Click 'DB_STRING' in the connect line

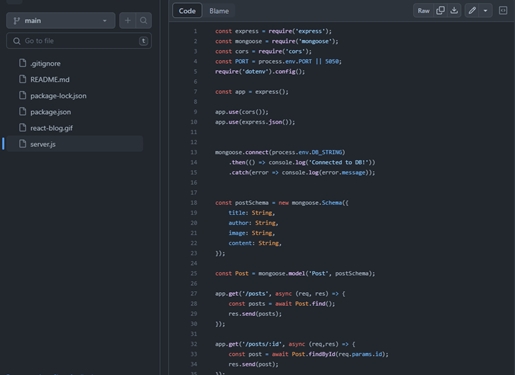click(x=327, y=152)
